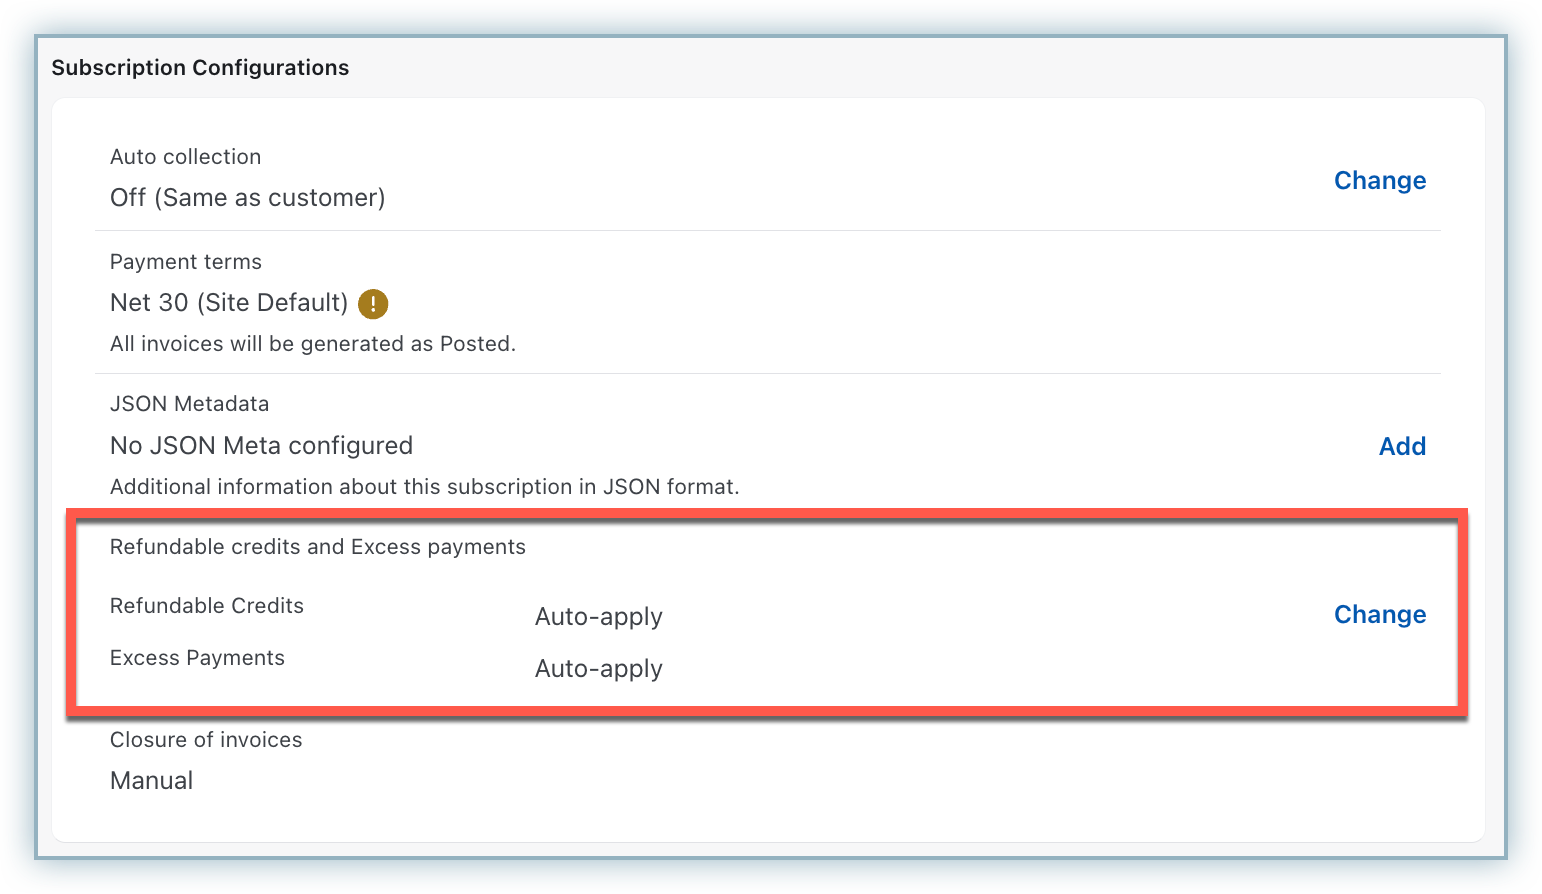Click the 'Off (Same as customer)' value
The height and width of the screenshot is (894, 1542).
[x=247, y=198]
